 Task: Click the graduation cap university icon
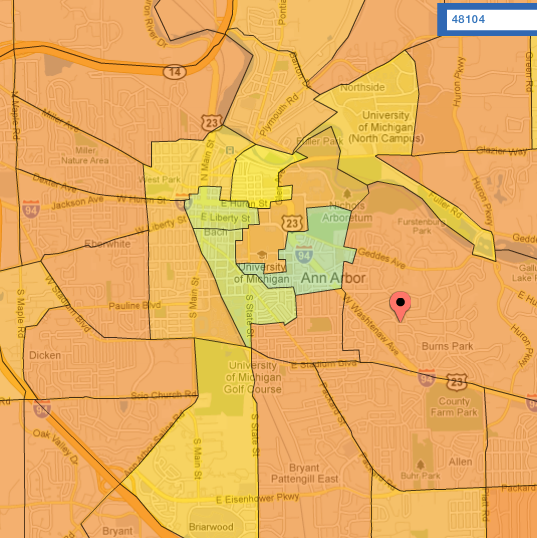click(x=262, y=254)
